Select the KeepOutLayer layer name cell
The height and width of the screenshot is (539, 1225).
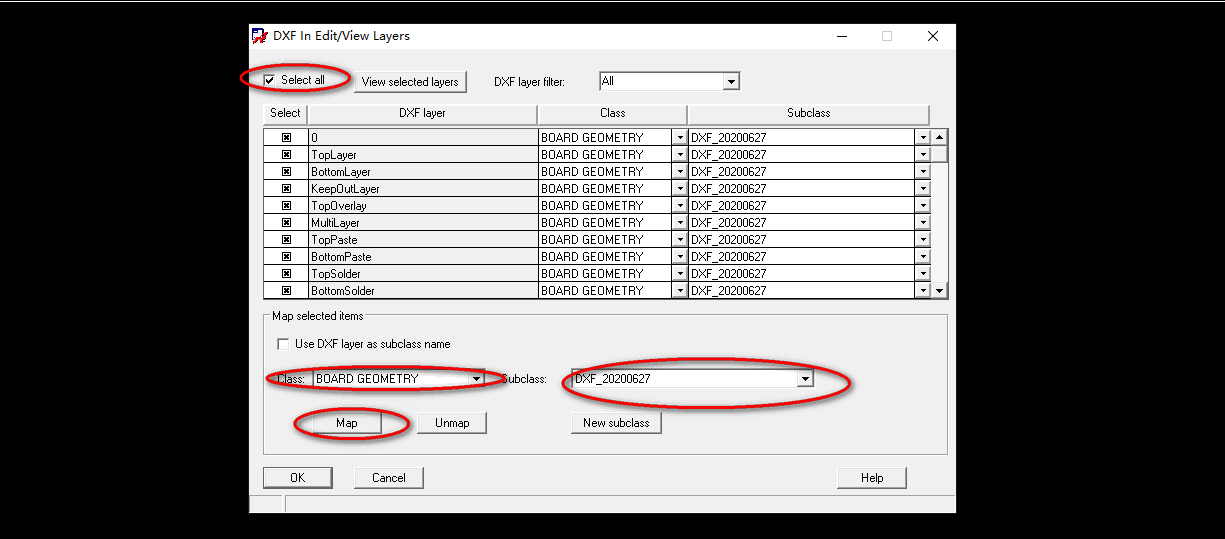[422, 189]
